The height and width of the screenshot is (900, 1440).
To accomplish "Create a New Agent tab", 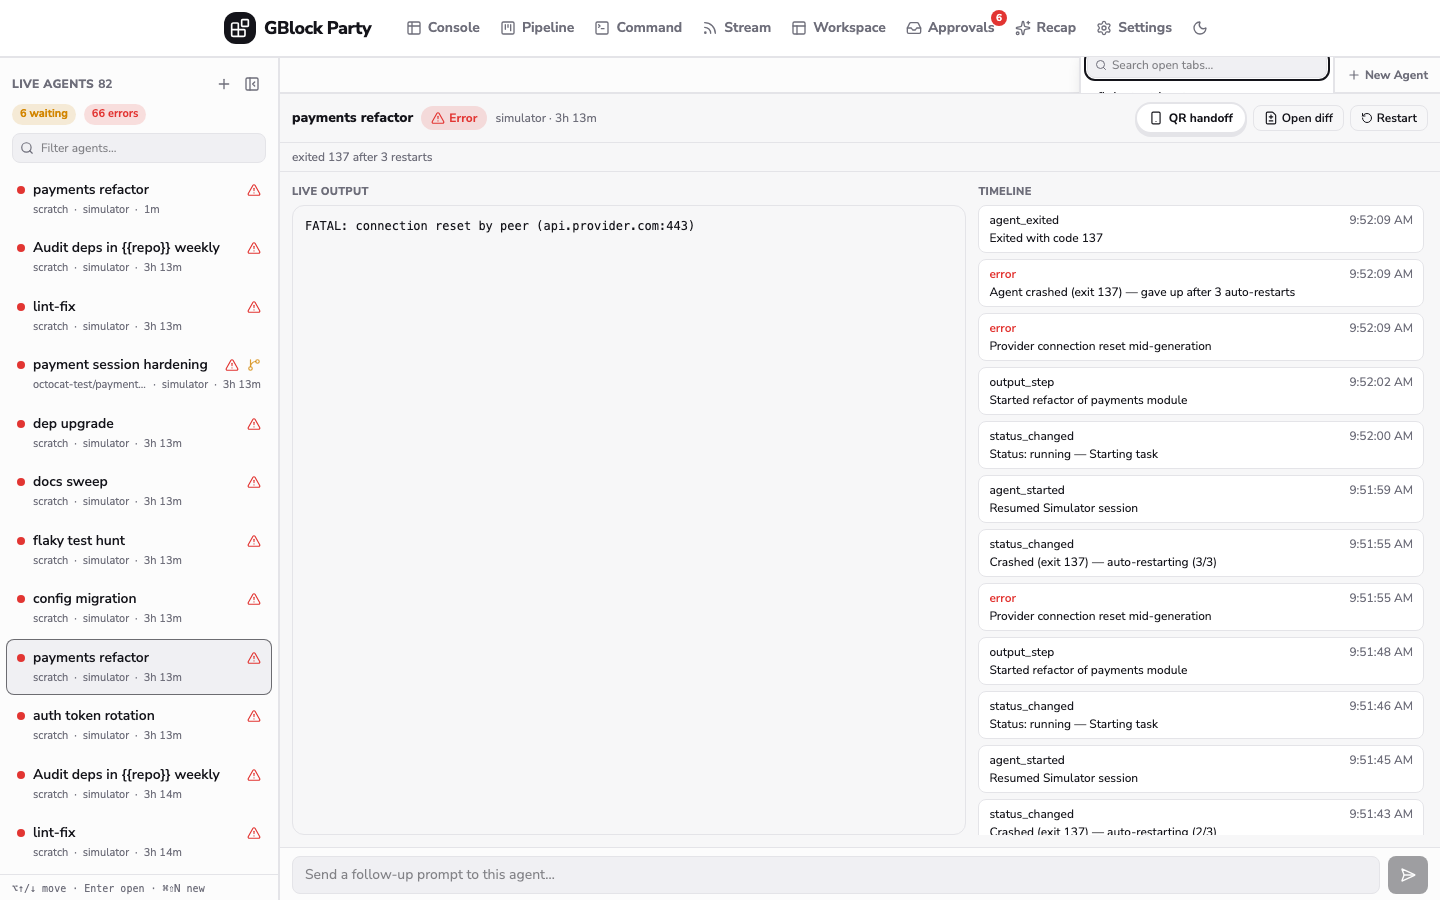I will [1388, 75].
